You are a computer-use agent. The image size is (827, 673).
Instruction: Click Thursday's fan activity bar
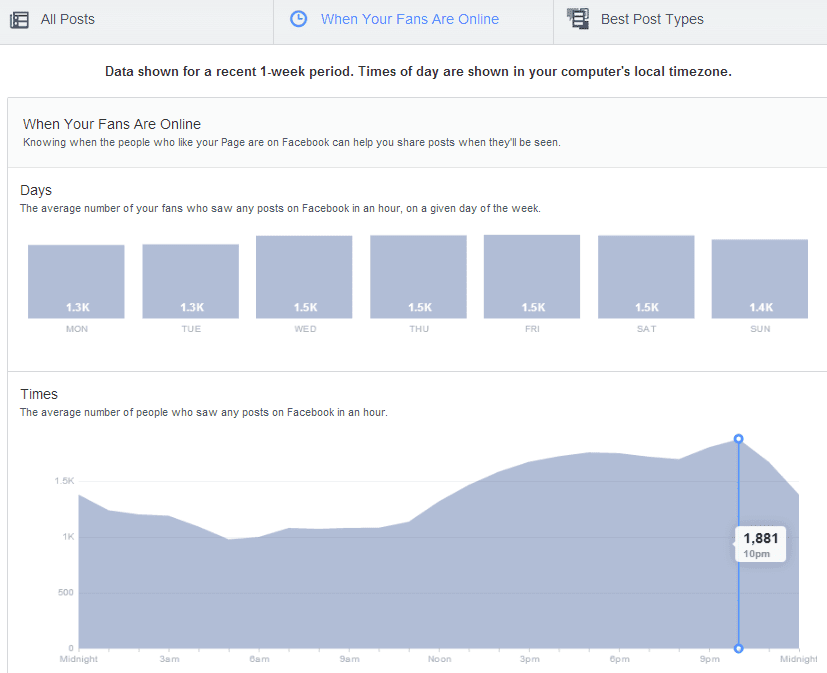tap(418, 277)
